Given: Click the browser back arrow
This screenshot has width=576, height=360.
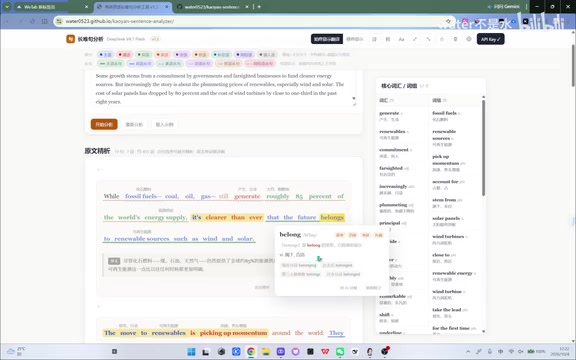Looking at the screenshot, I should 7,21.
